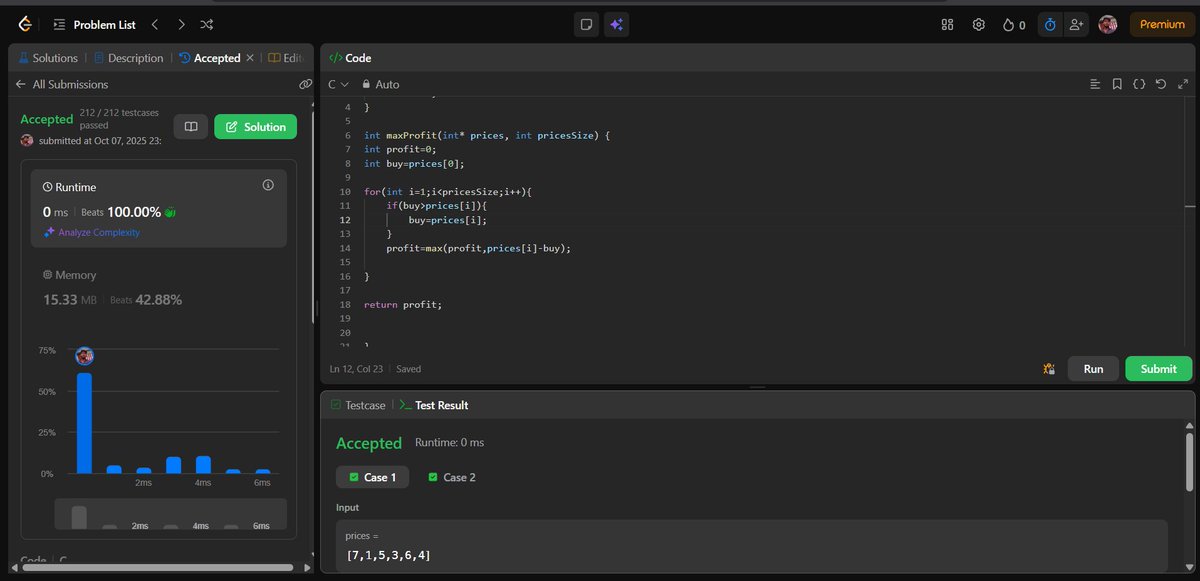Start the stopwatch timer icon

click(x=1049, y=25)
